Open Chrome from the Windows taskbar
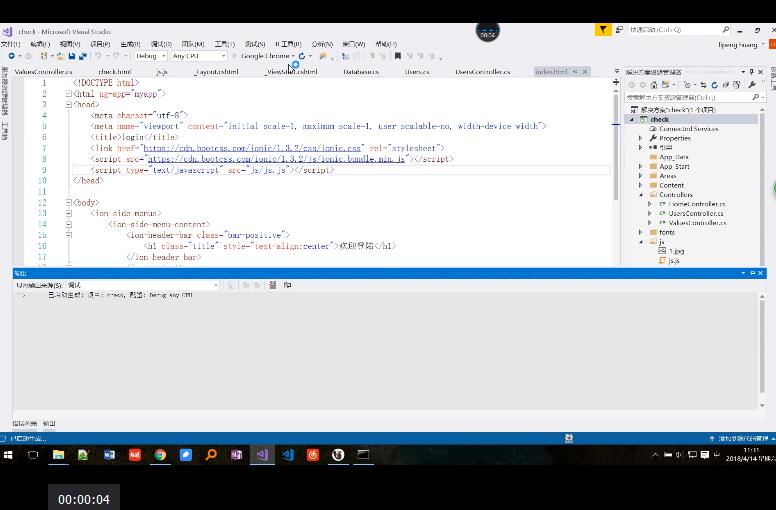 pyautogui.click(x=160, y=455)
